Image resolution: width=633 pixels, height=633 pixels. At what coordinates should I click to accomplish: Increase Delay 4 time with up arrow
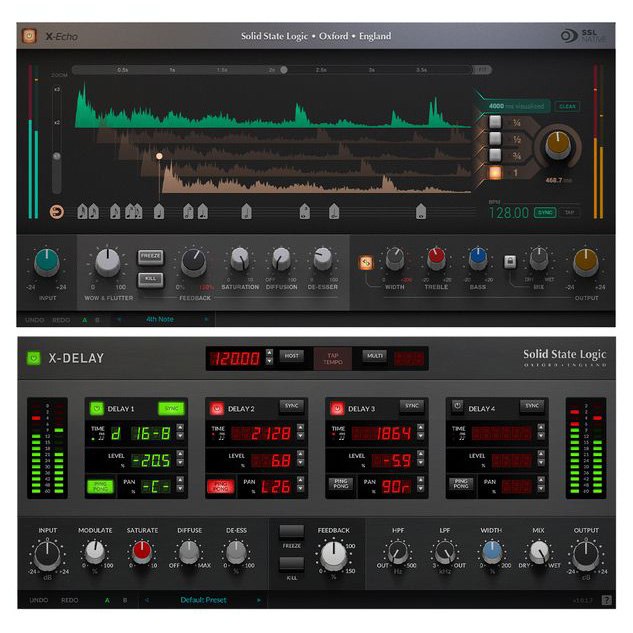(x=541, y=427)
